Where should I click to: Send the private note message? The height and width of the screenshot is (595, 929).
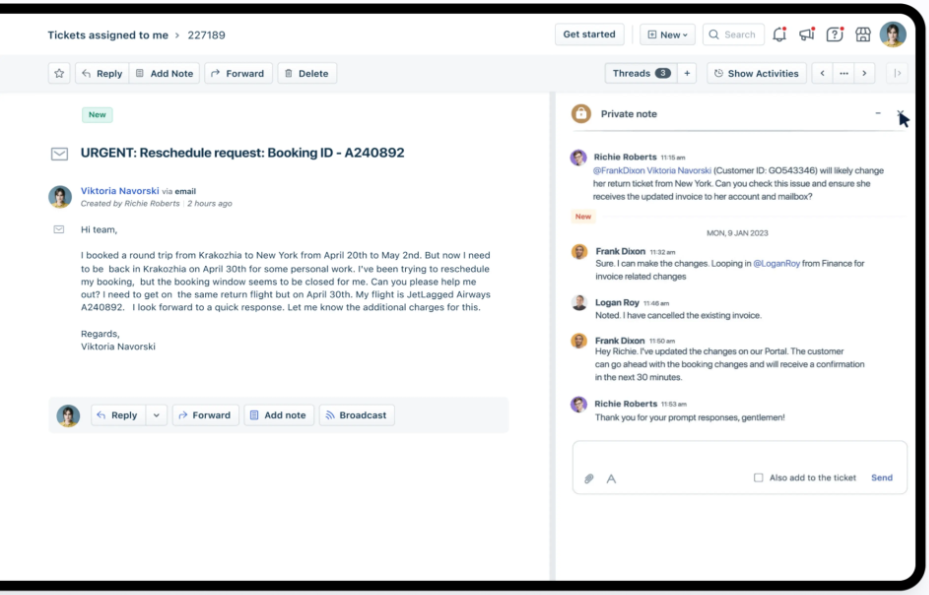(x=882, y=478)
